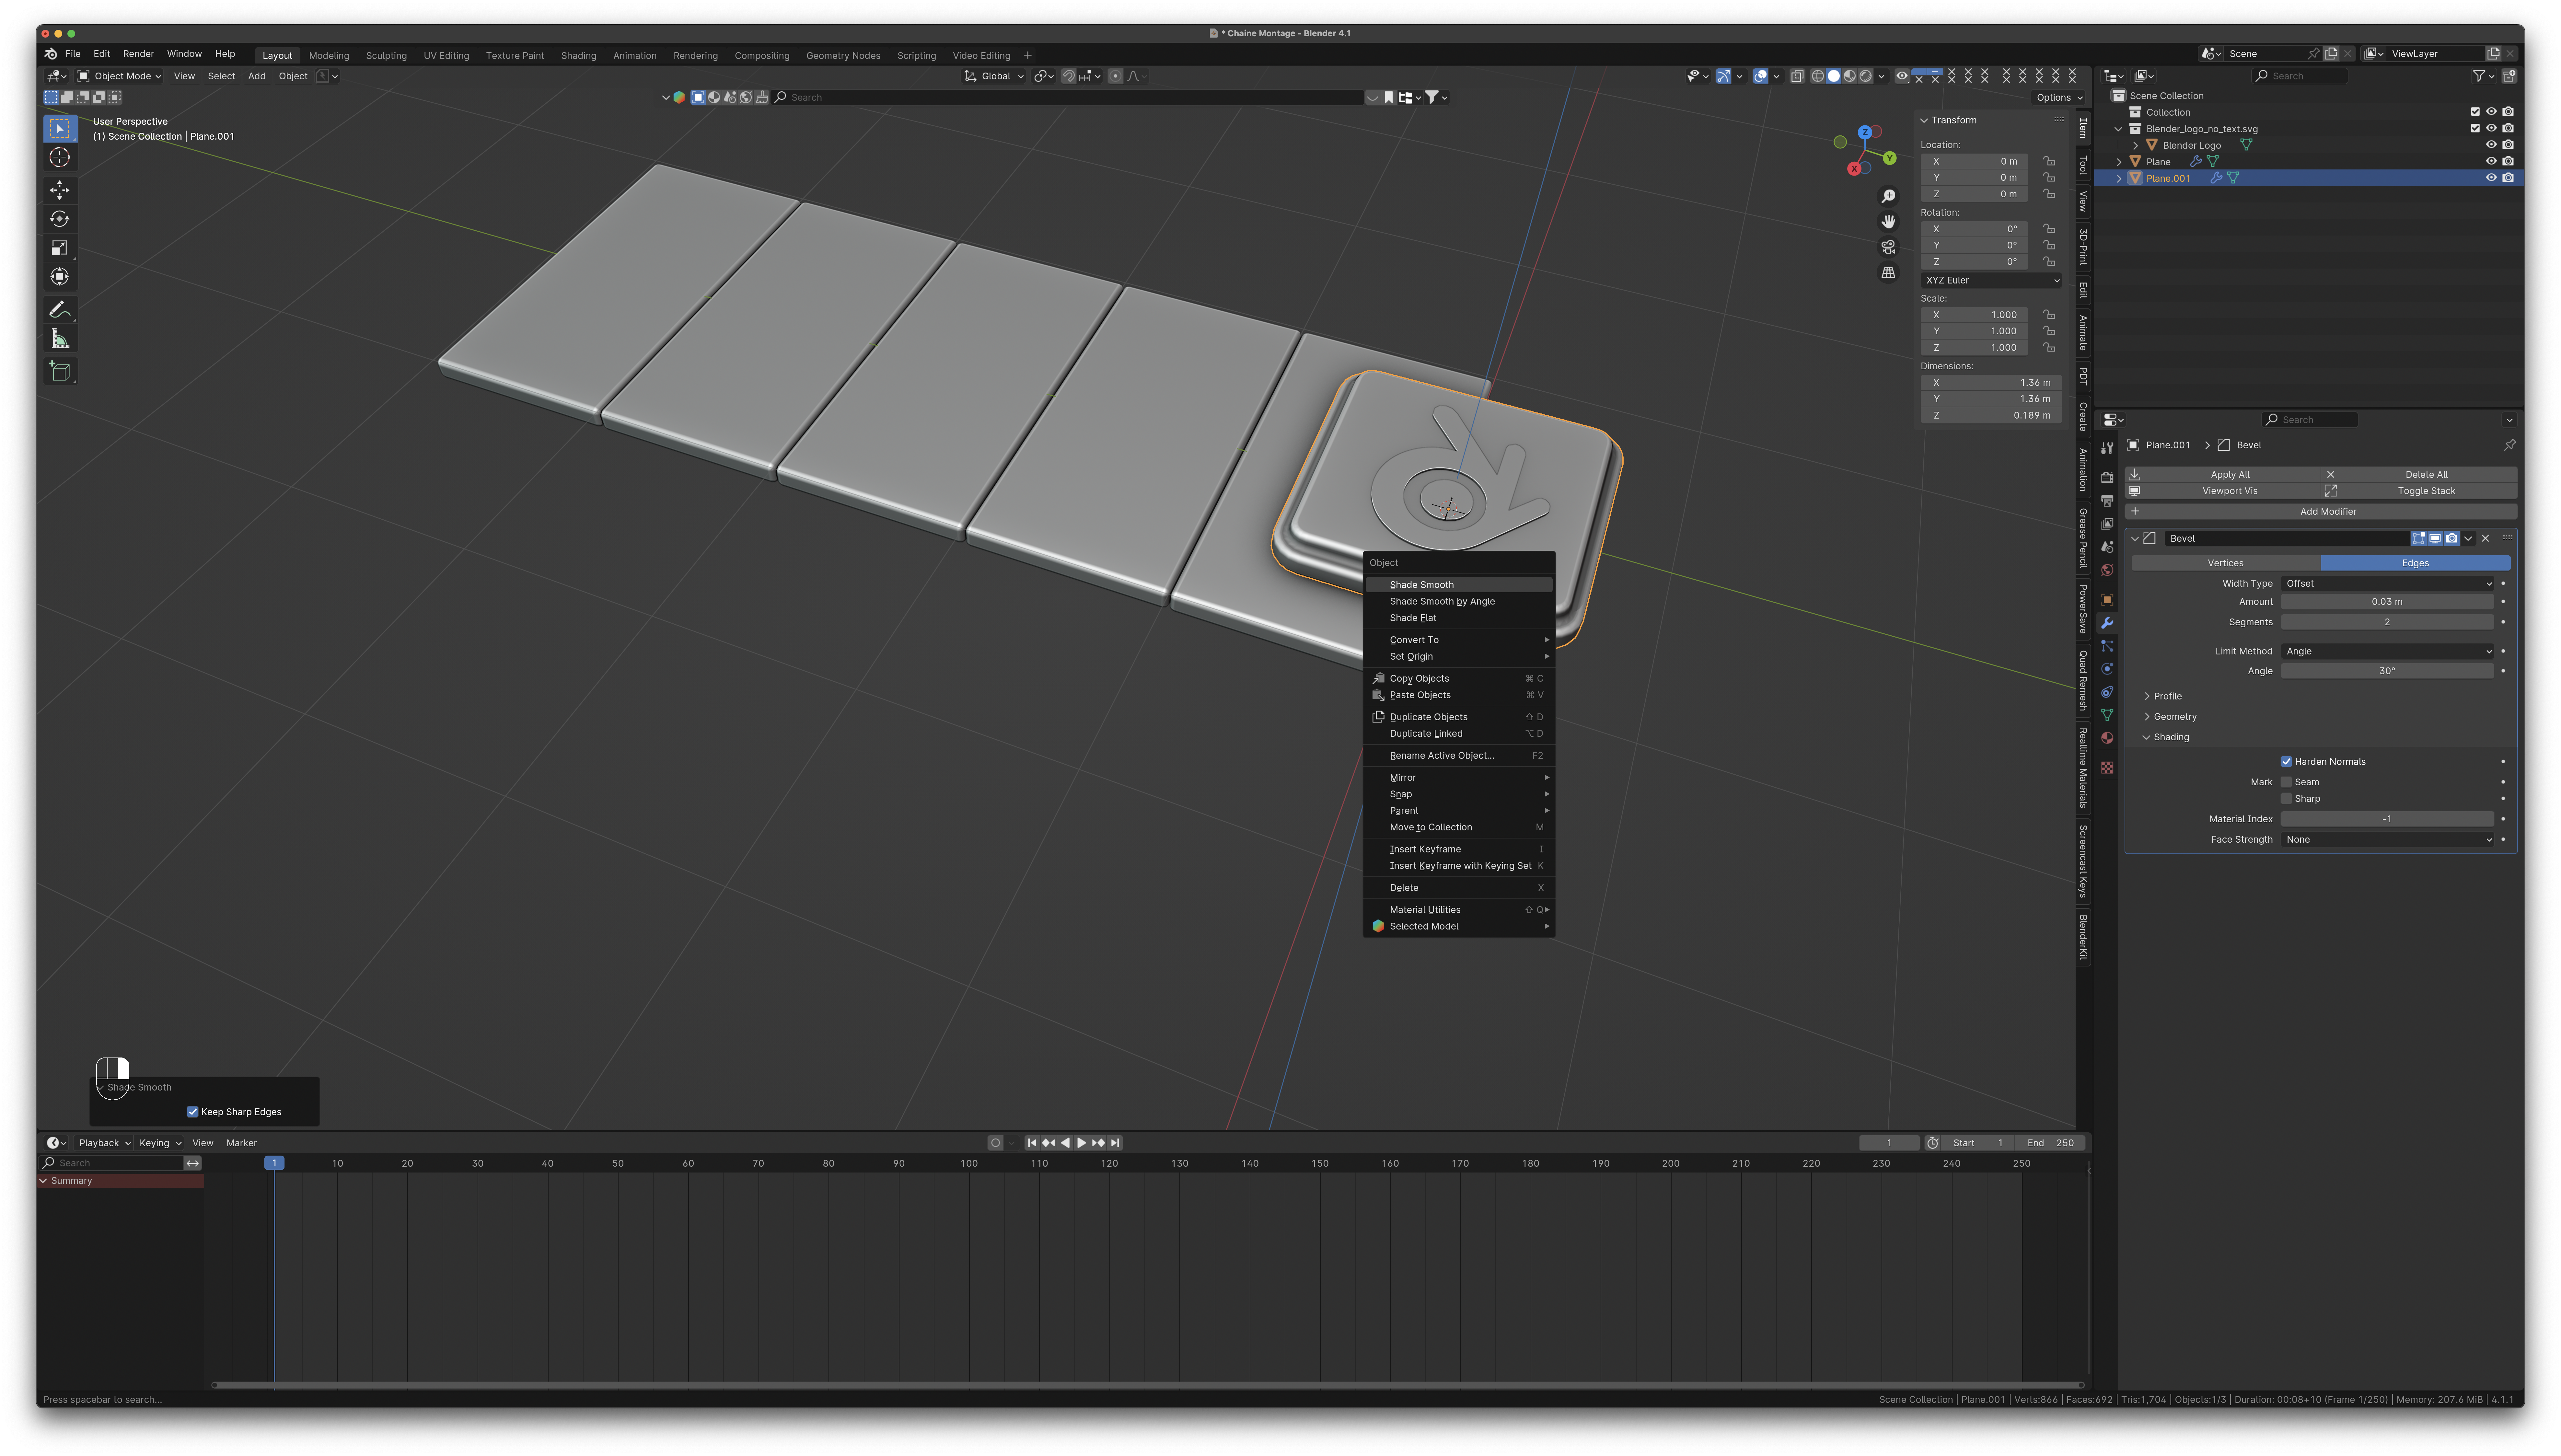Switch to the Shading workspace tab

click(578, 56)
